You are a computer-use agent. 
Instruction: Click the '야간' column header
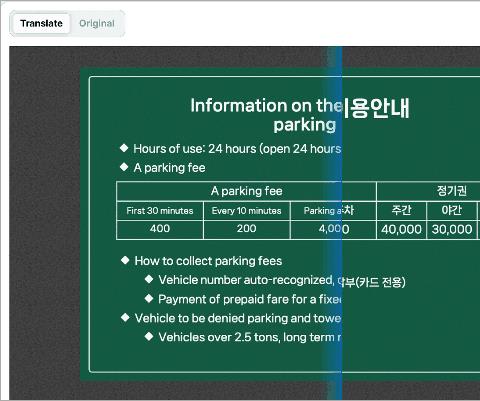(x=452, y=210)
